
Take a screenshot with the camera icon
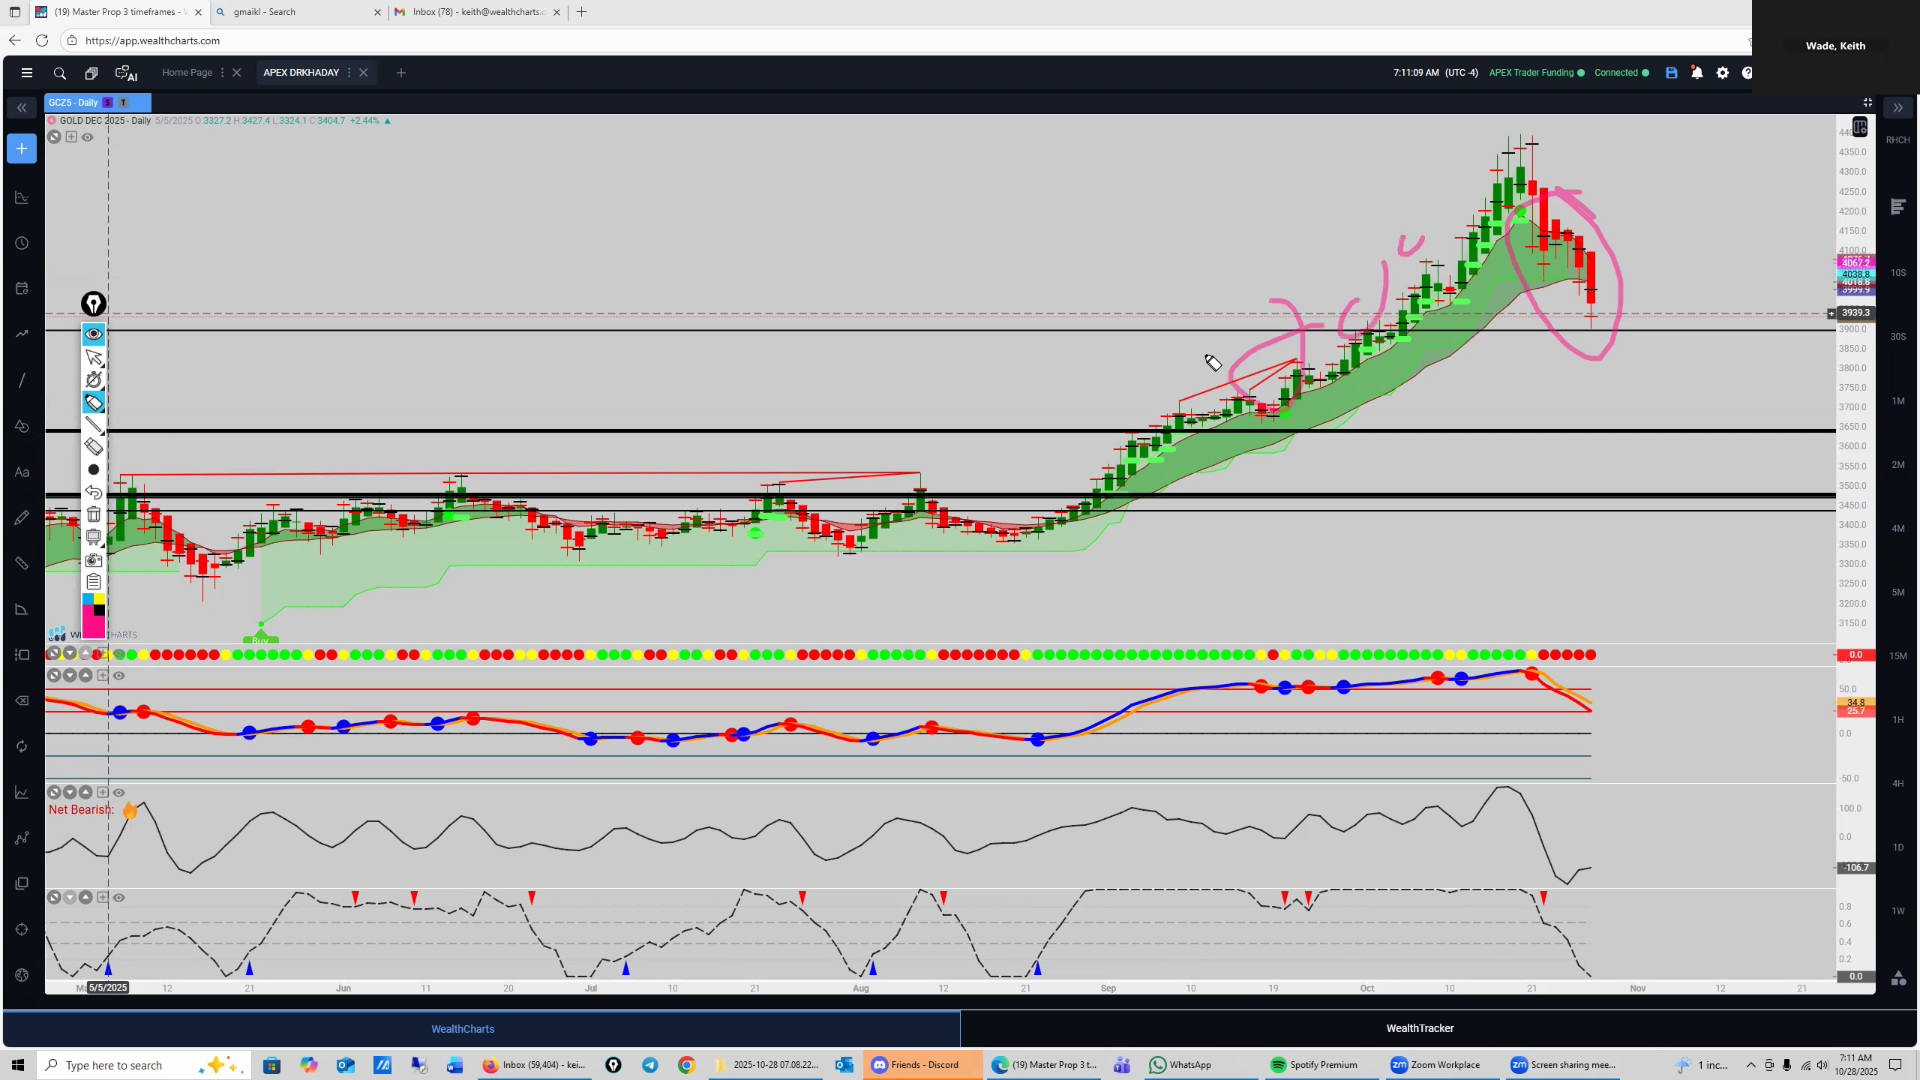tap(93, 560)
